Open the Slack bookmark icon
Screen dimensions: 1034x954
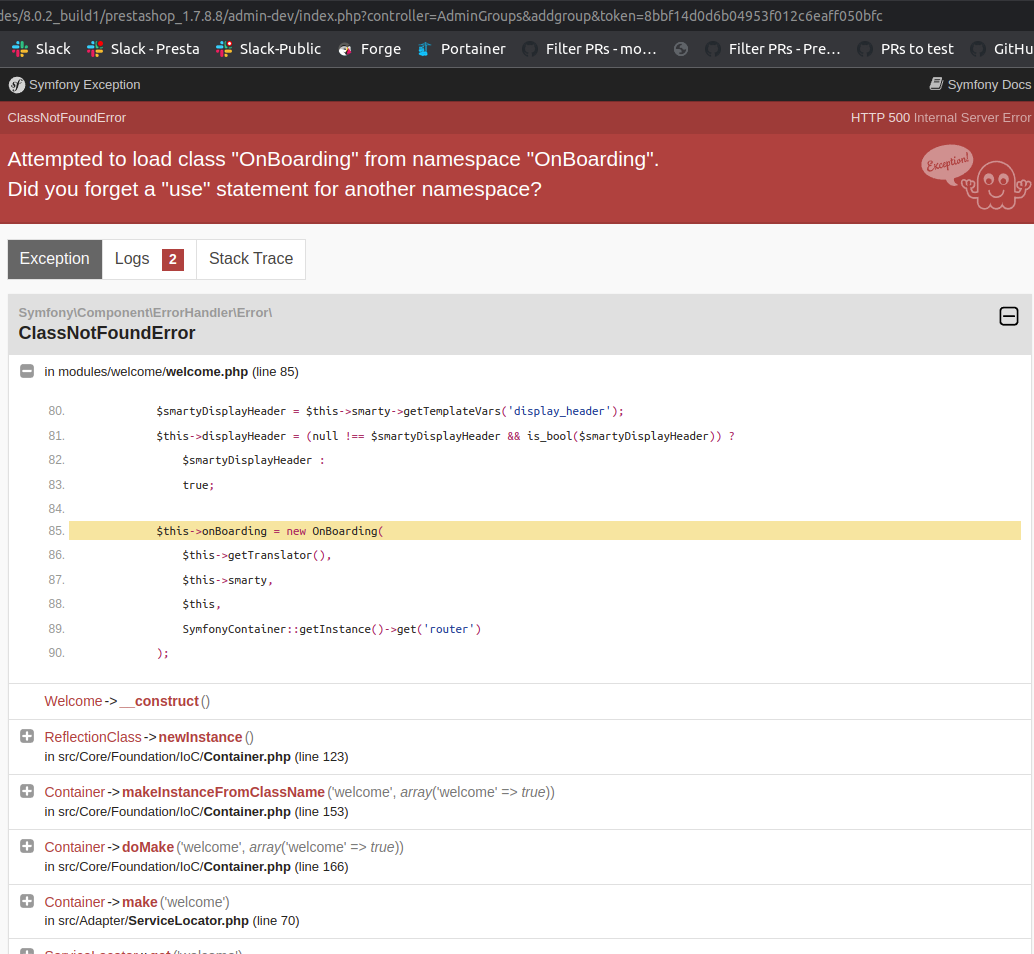point(18,48)
